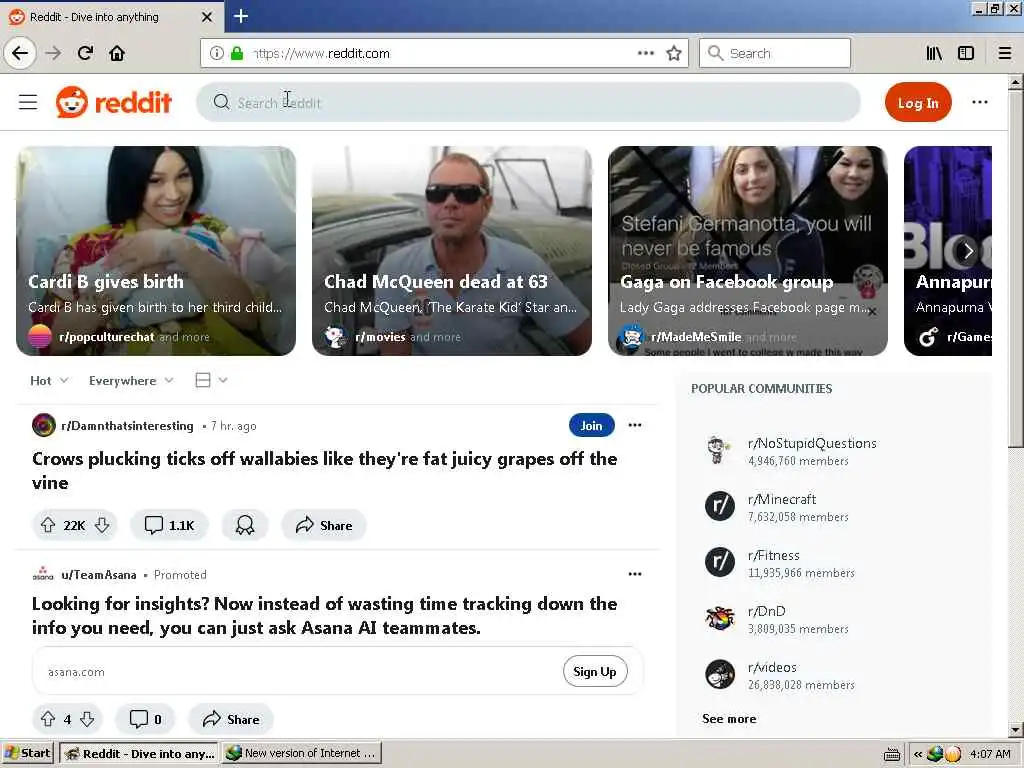The width and height of the screenshot is (1024, 768).
Task: Click the URL address bar text
Action: point(321,54)
